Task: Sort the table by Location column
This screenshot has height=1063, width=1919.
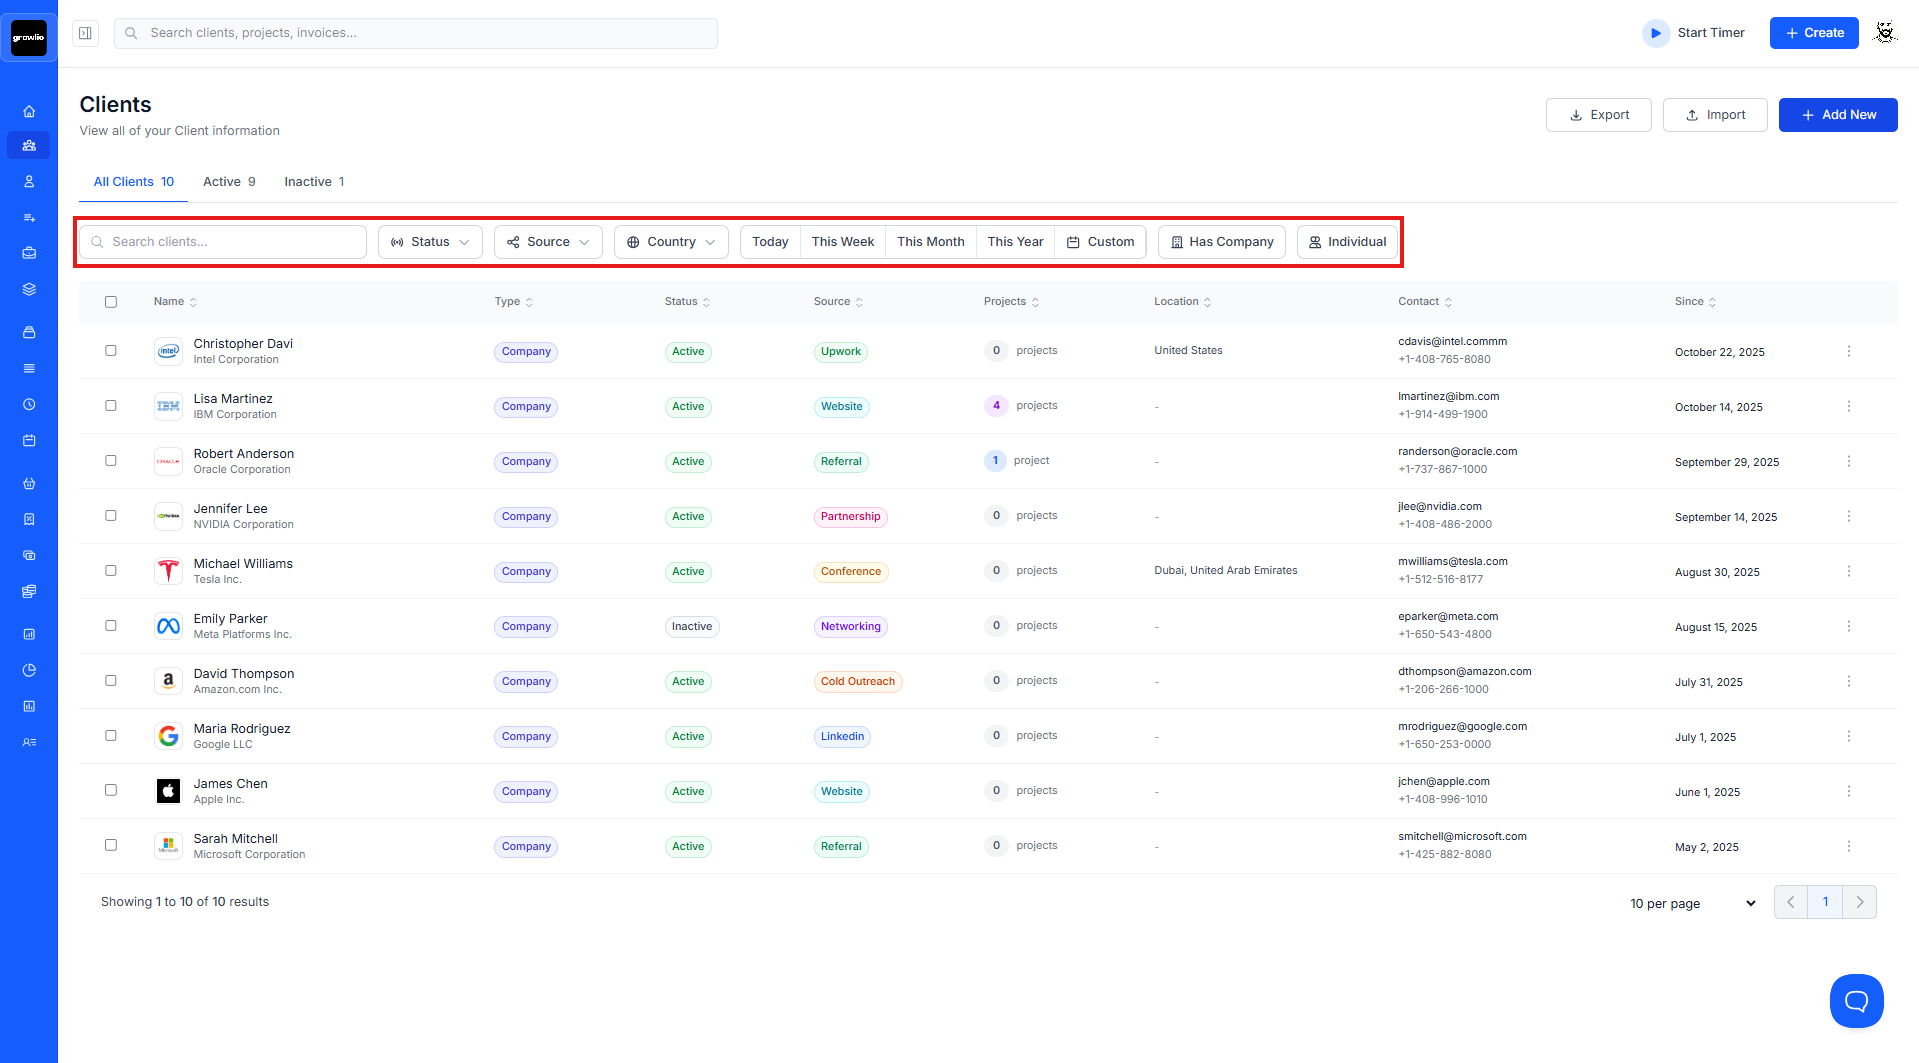Action: [x=1182, y=302]
